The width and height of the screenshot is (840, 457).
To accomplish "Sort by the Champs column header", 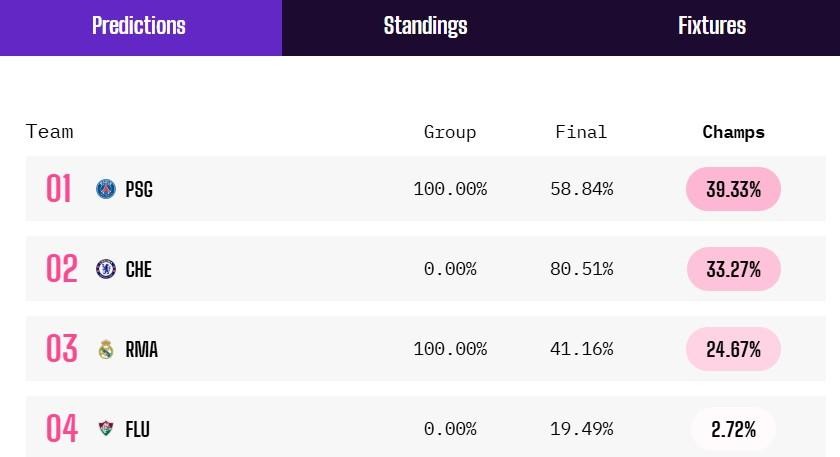I will click(x=733, y=132).
